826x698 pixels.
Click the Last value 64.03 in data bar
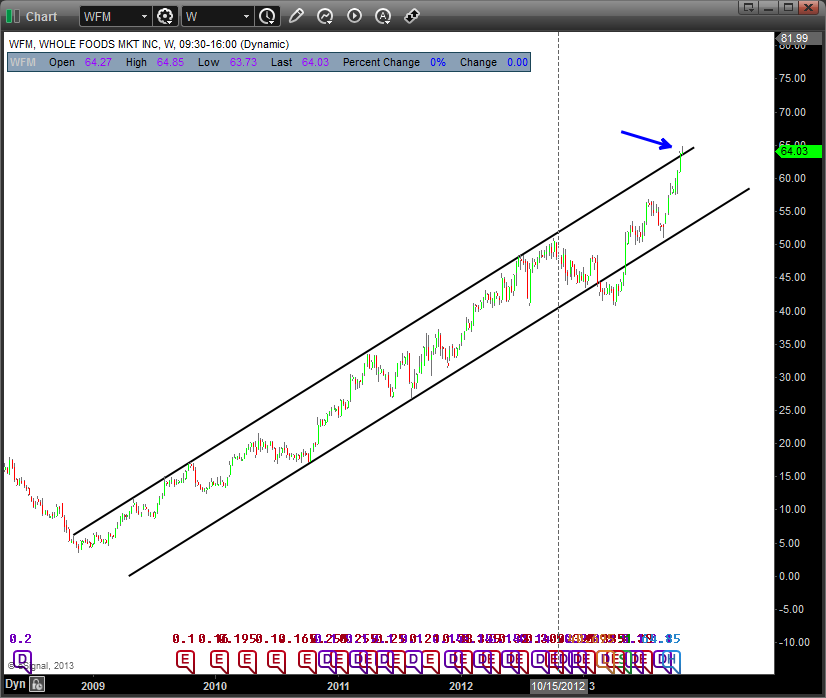click(315, 62)
